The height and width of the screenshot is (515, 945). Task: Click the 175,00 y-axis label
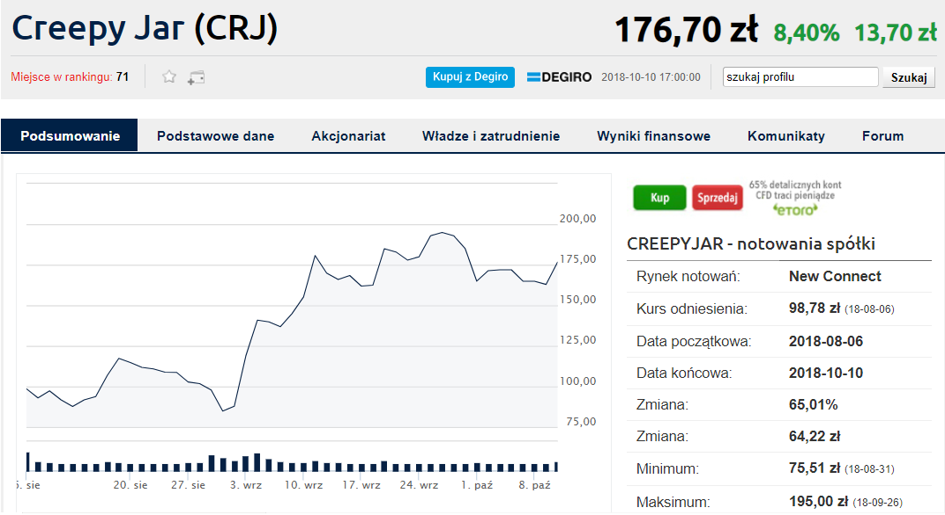pos(577,259)
